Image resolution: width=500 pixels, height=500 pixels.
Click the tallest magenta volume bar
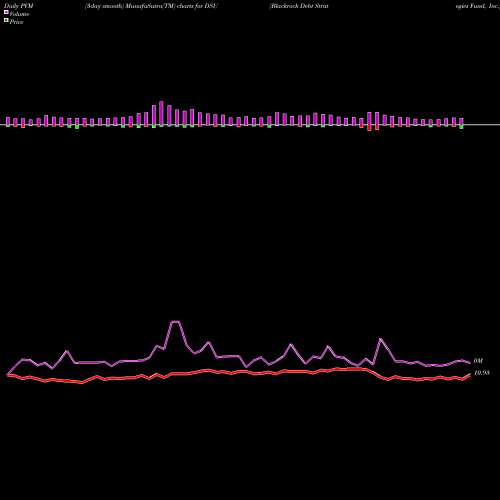[x=162, y=114]
